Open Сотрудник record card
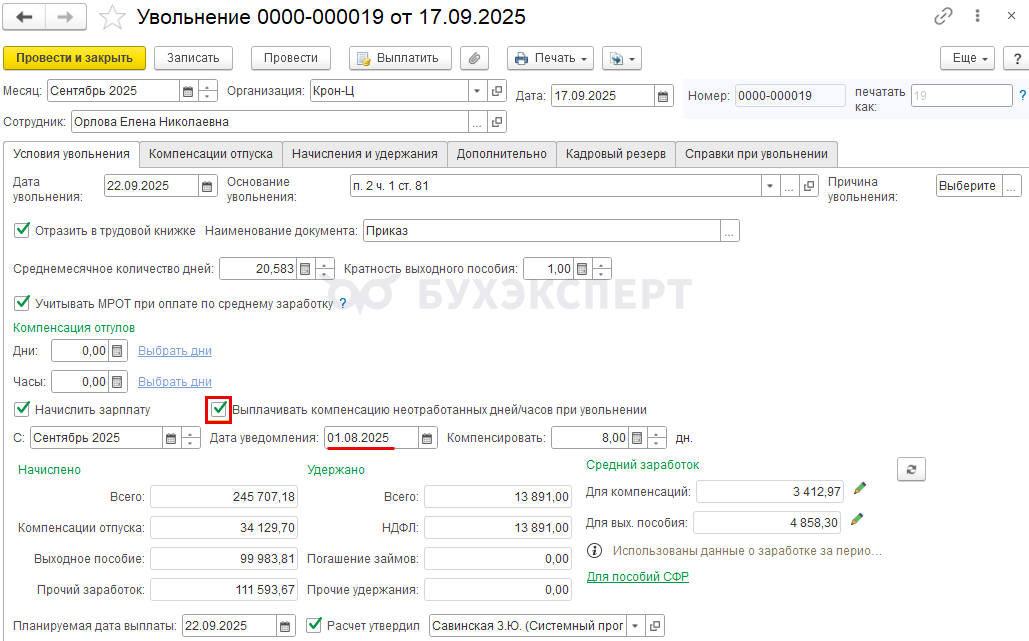The image size is (1029, 641). 497,122
